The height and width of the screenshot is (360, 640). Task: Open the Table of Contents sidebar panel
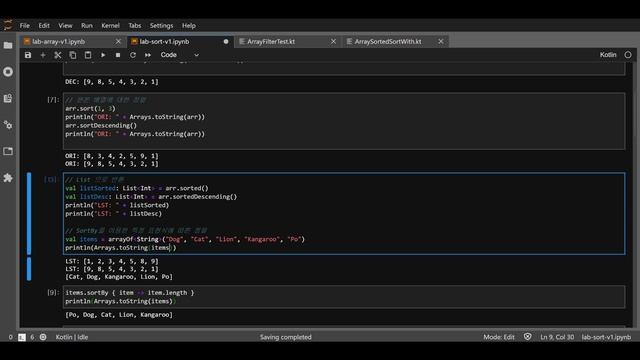[x=8, y=98]
